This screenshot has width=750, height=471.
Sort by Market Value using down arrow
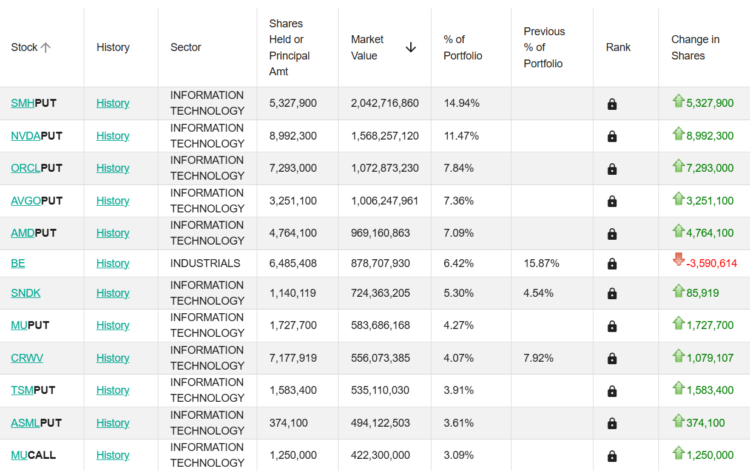pos(410,47)
